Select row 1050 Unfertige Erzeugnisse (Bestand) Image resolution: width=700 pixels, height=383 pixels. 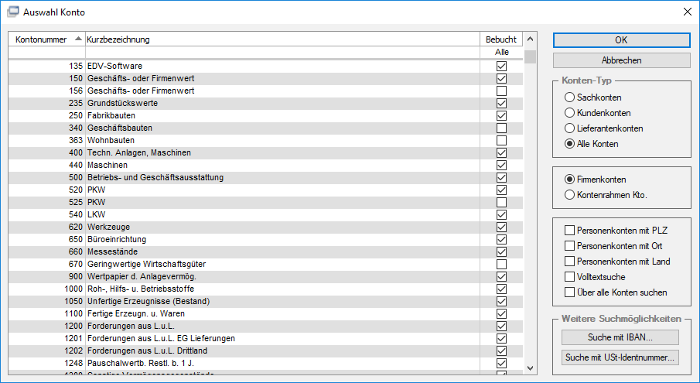266,301
